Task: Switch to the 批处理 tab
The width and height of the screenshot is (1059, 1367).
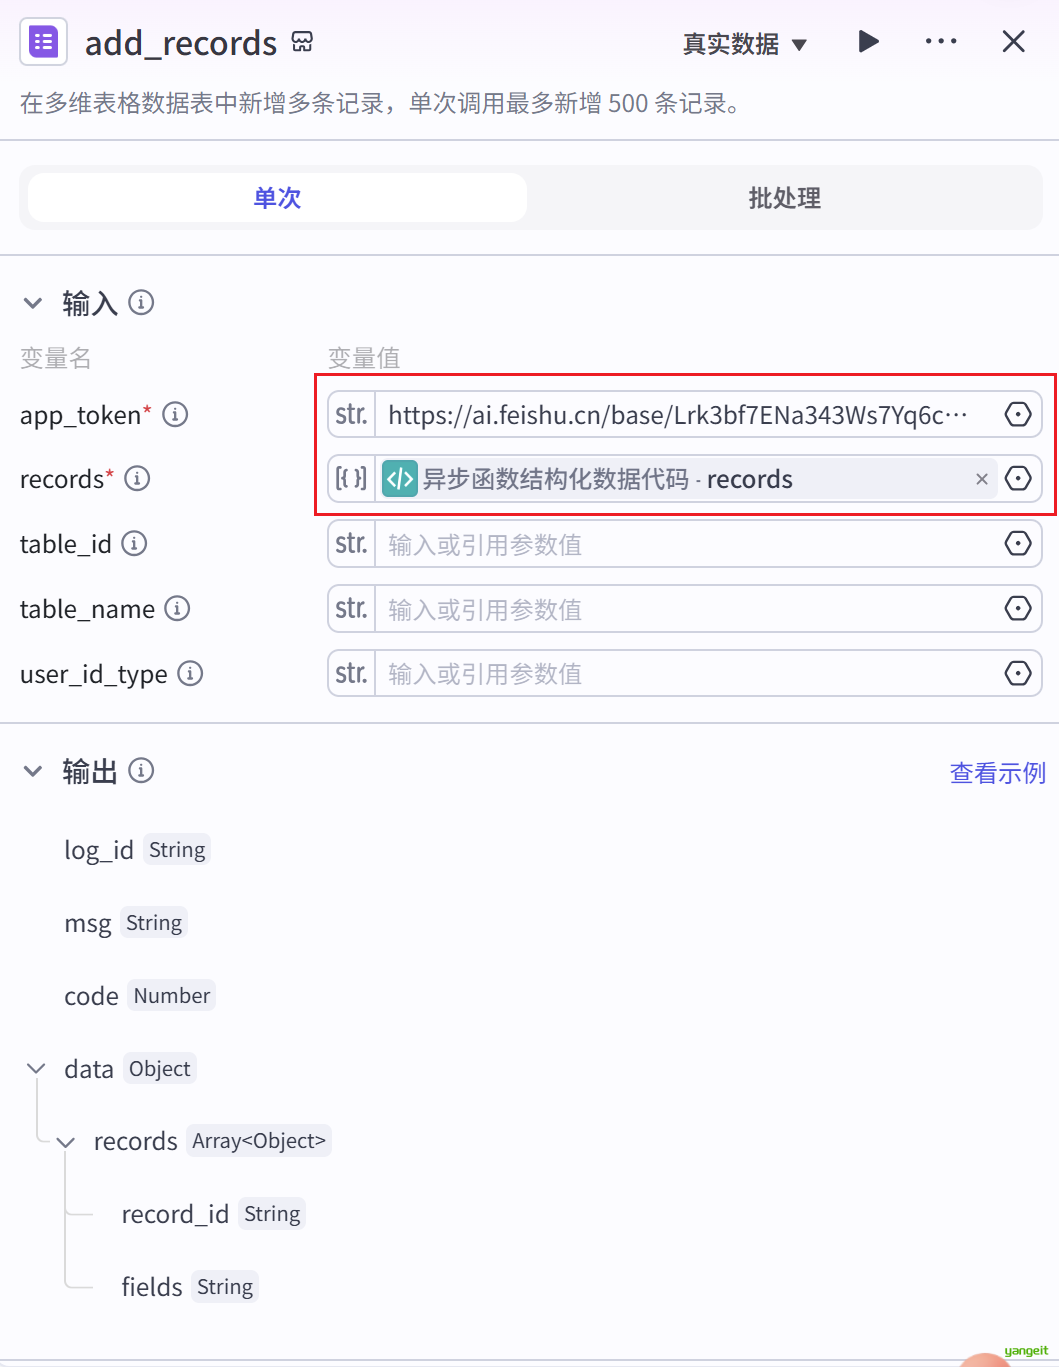Action: coord(784,198)
